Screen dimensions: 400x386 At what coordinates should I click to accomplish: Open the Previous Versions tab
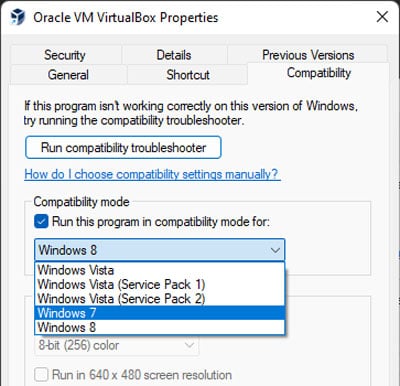(x=308, y=55)
